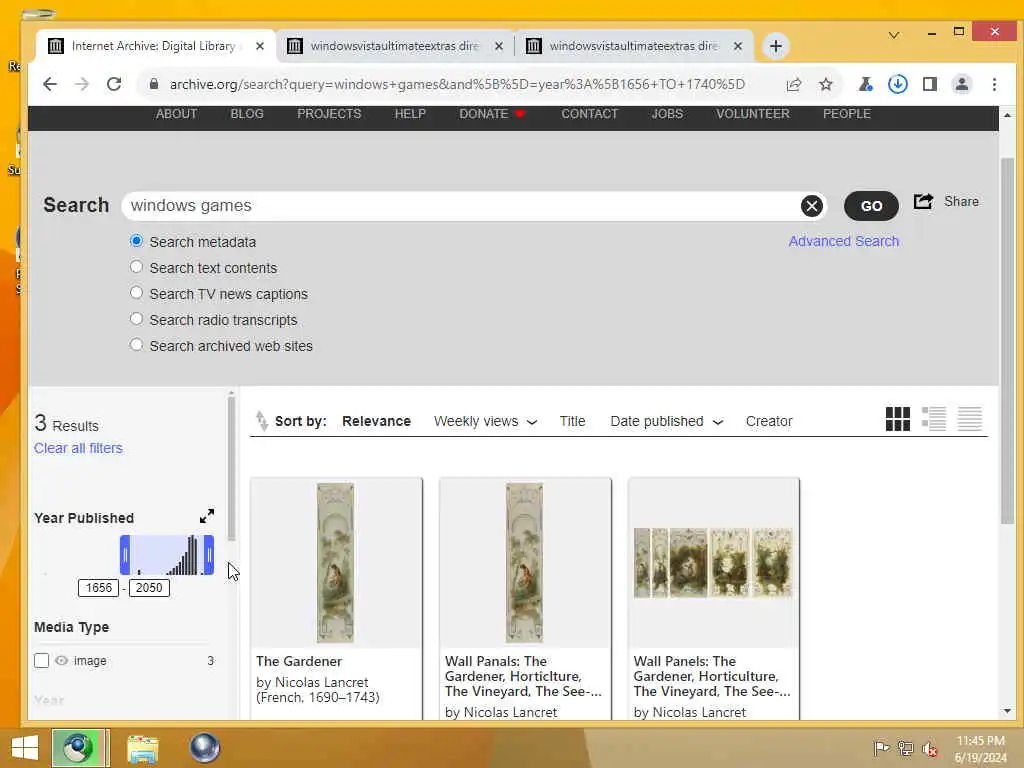
Task: Clear the windows games search text
Action: click(812, 206)
